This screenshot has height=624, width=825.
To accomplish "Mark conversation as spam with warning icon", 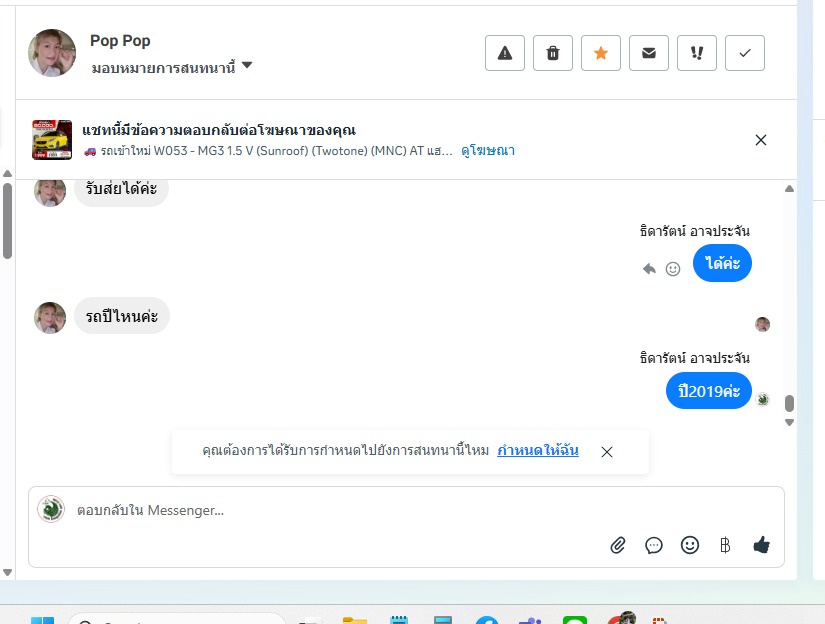I will (x=505, y=53).
